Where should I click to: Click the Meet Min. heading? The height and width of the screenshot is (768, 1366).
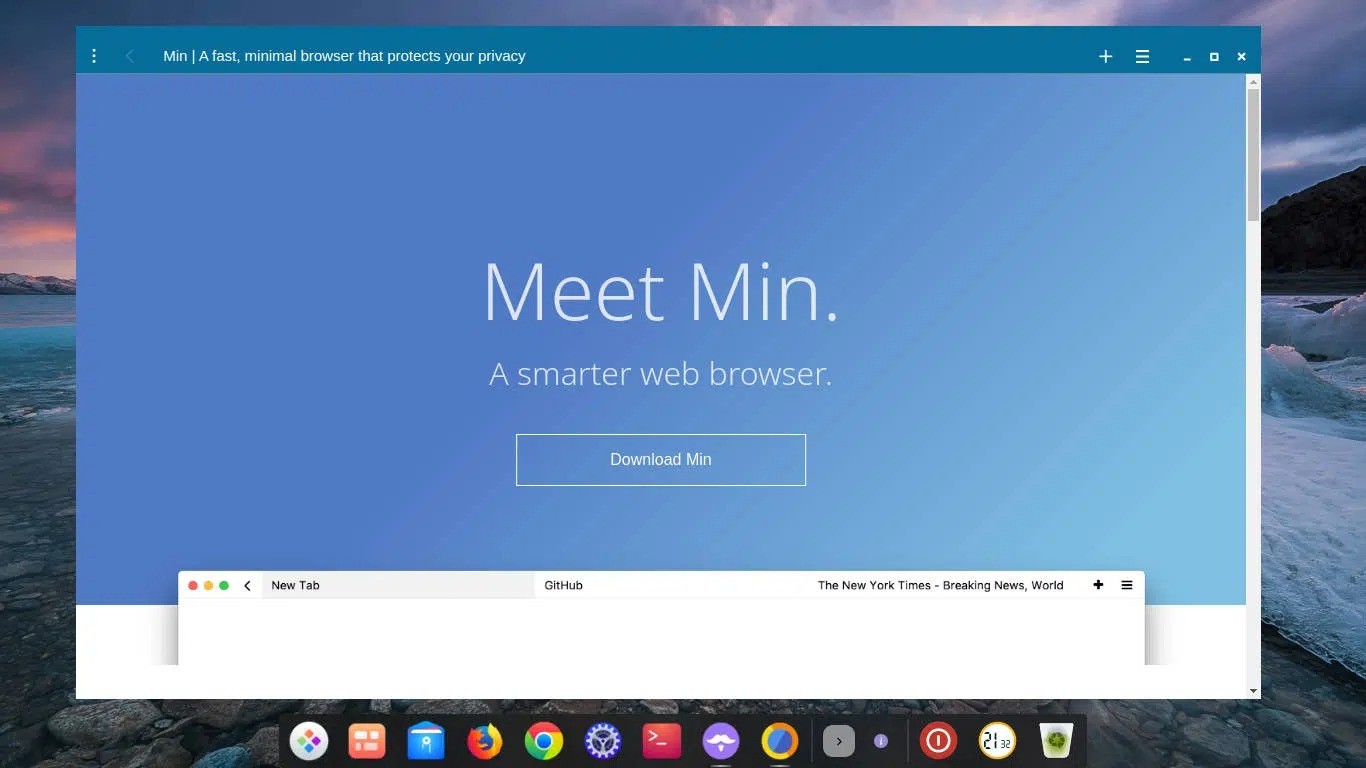coord(661,291)
